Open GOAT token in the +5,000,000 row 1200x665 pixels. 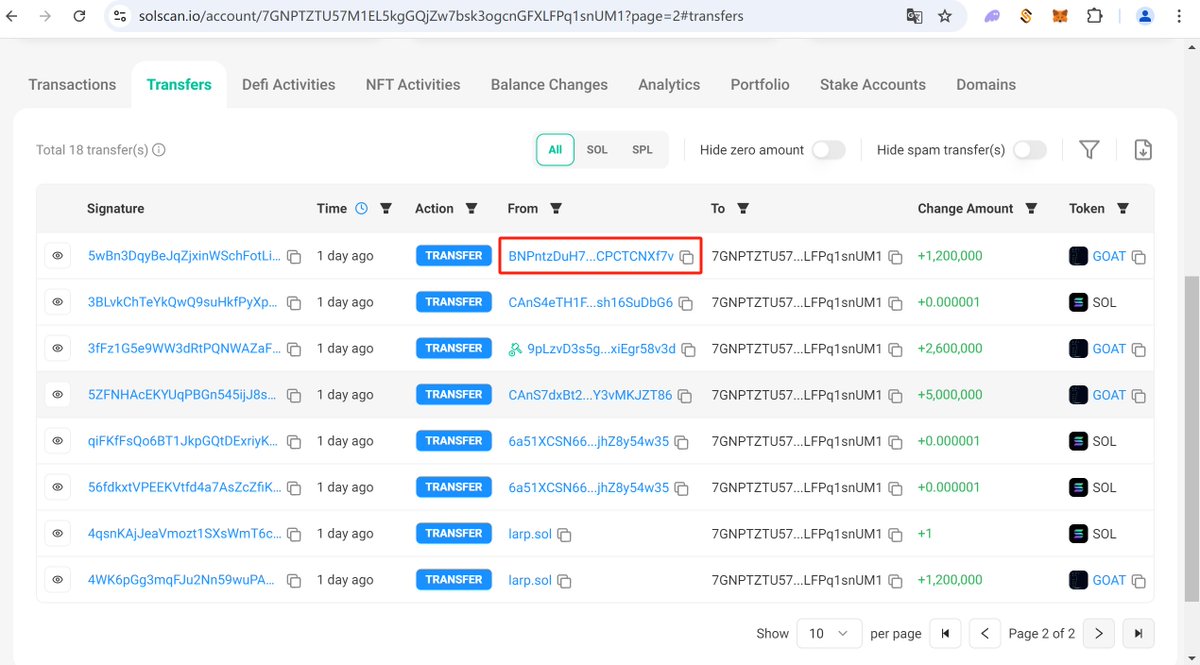(x=1109, y=395)
